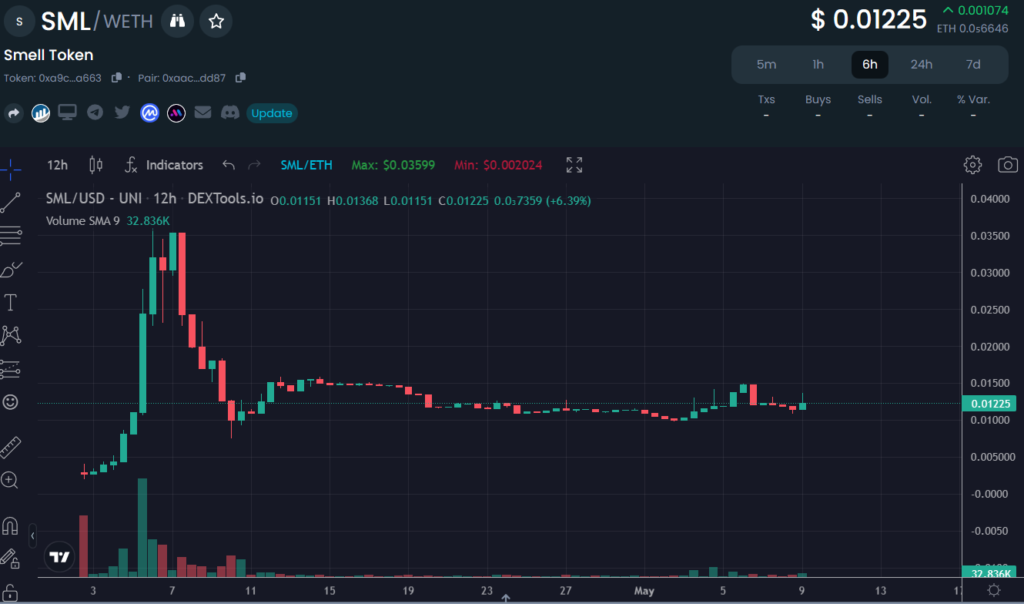Open the 12h interval dropdown
Viewport: 1024px width, 604px height.
pos(57,165)
